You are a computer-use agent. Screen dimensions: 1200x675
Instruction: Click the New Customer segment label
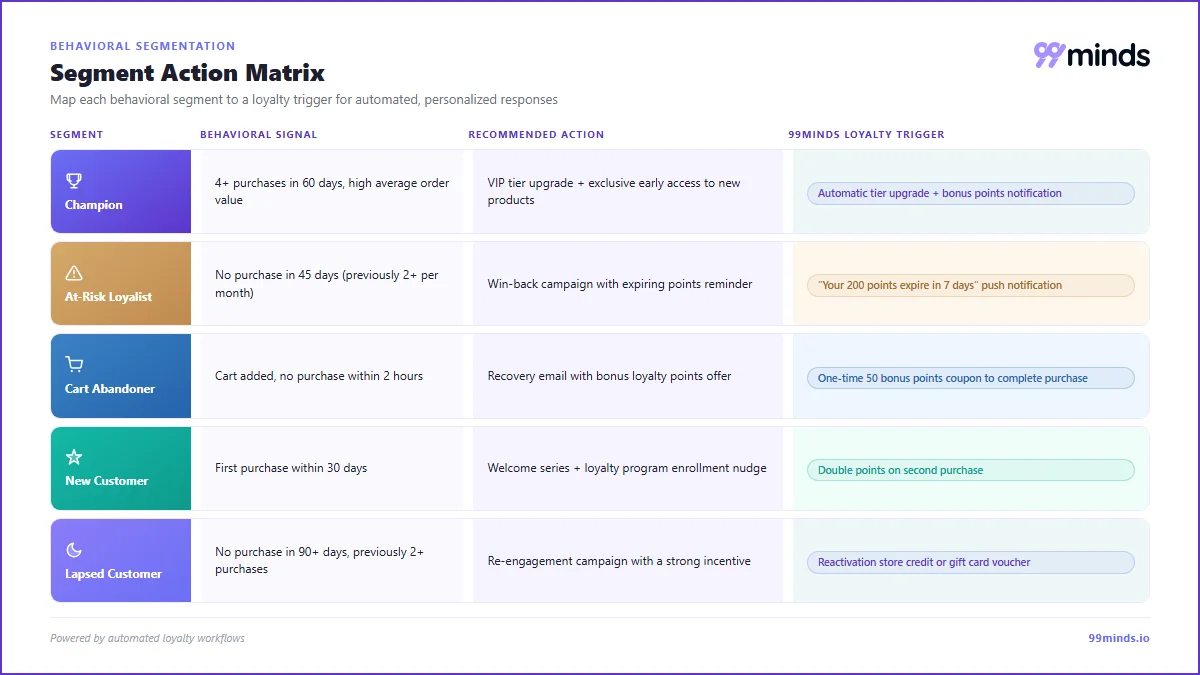click(x=106, y=481)
